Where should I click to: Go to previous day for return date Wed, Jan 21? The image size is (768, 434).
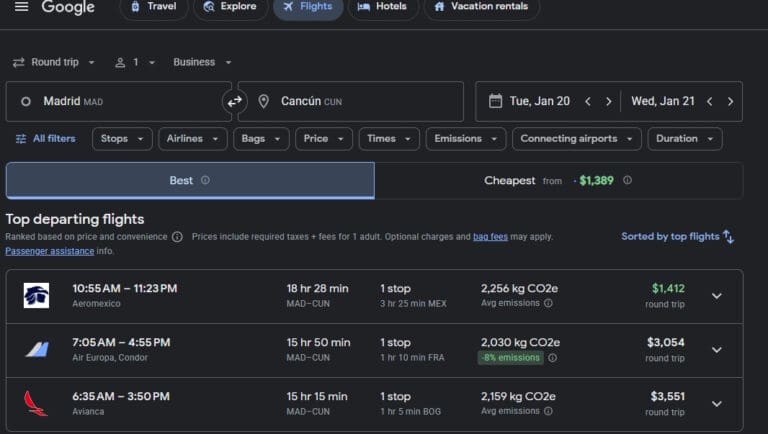[709, 101]
